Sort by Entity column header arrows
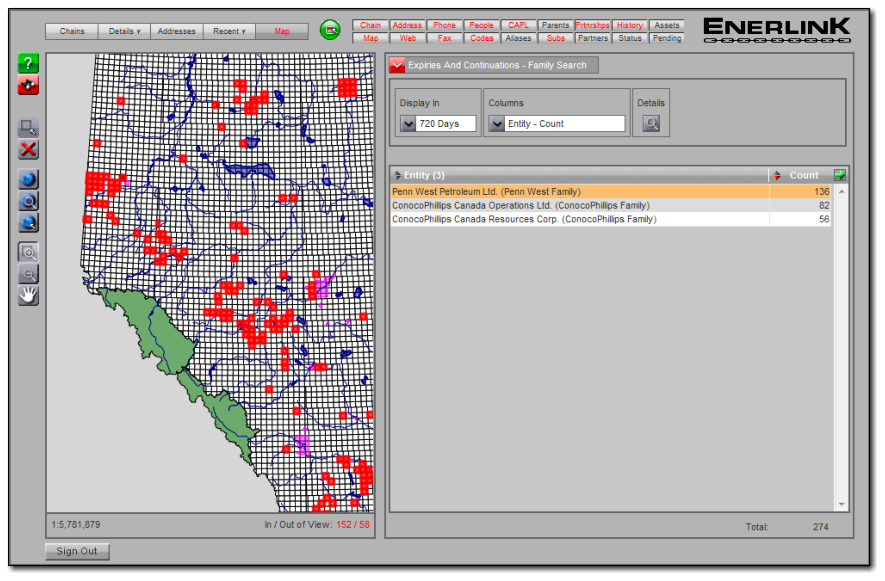This screenshot has height=581, width=885. (x=397, y=176)
